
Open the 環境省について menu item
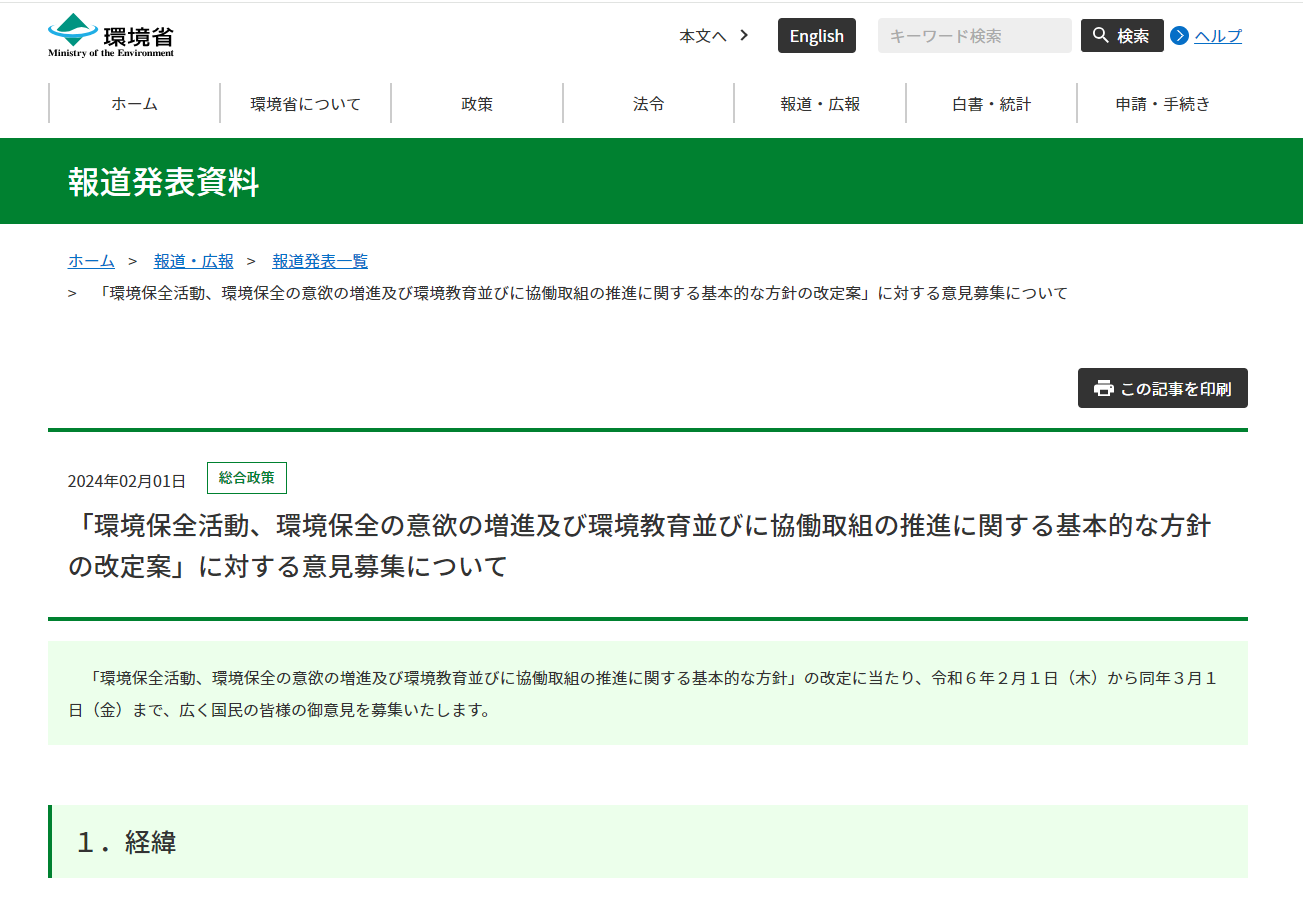tap(305, 103)
